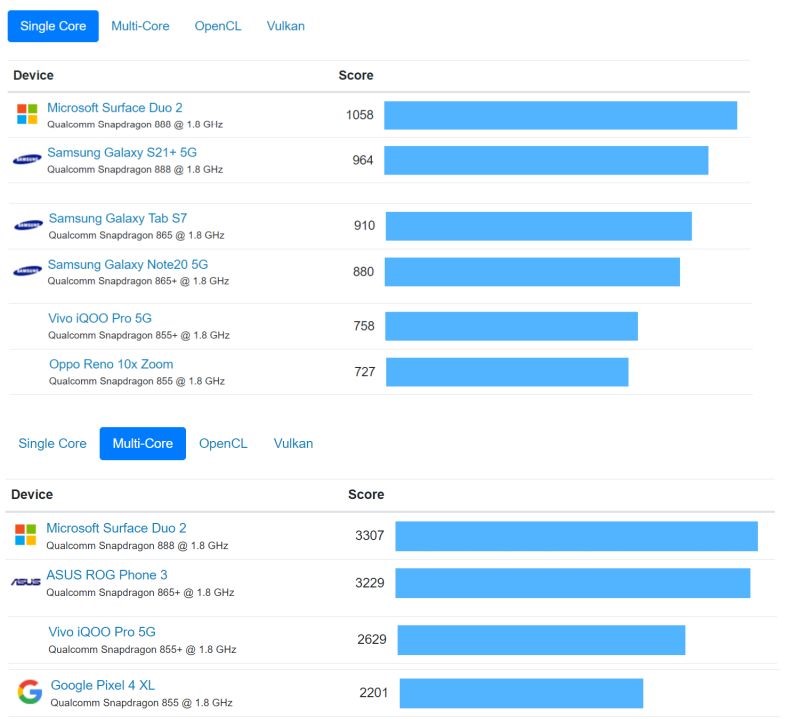Click score value 3307
Viewport: 800px width, 719px height.
pos(370,535)
